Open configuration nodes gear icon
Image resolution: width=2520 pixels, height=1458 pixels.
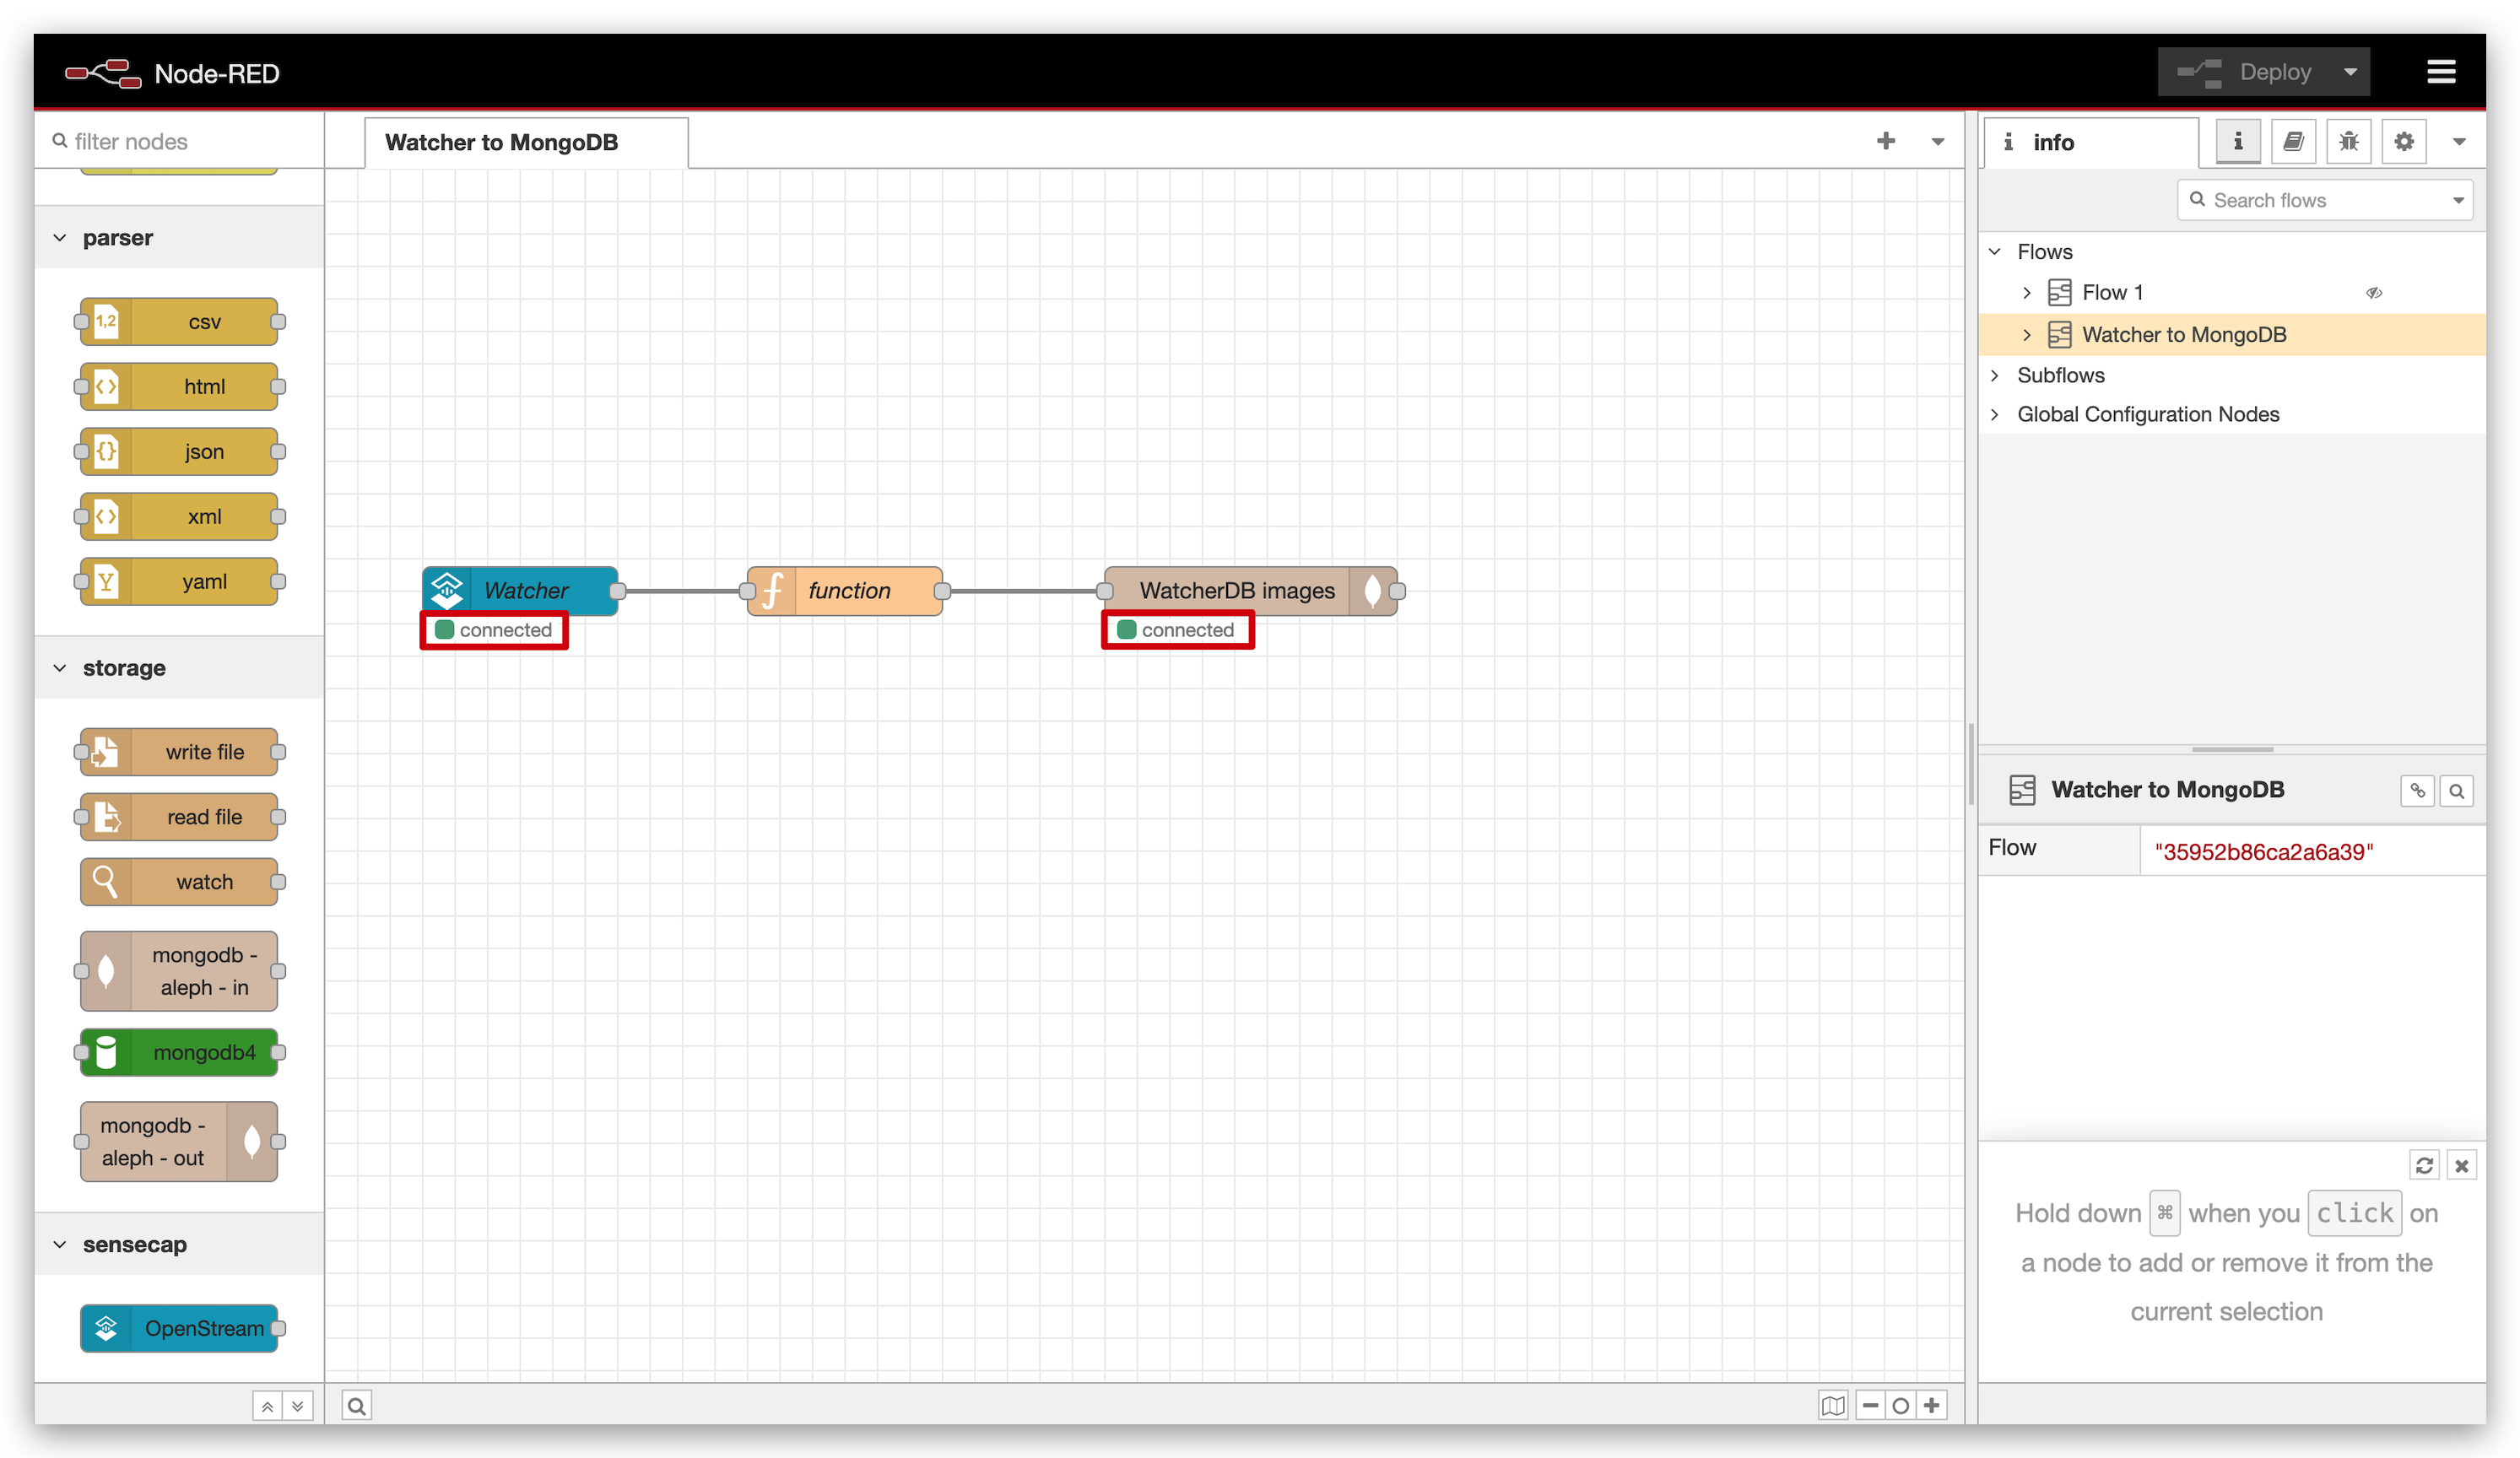click(2403, 142)
